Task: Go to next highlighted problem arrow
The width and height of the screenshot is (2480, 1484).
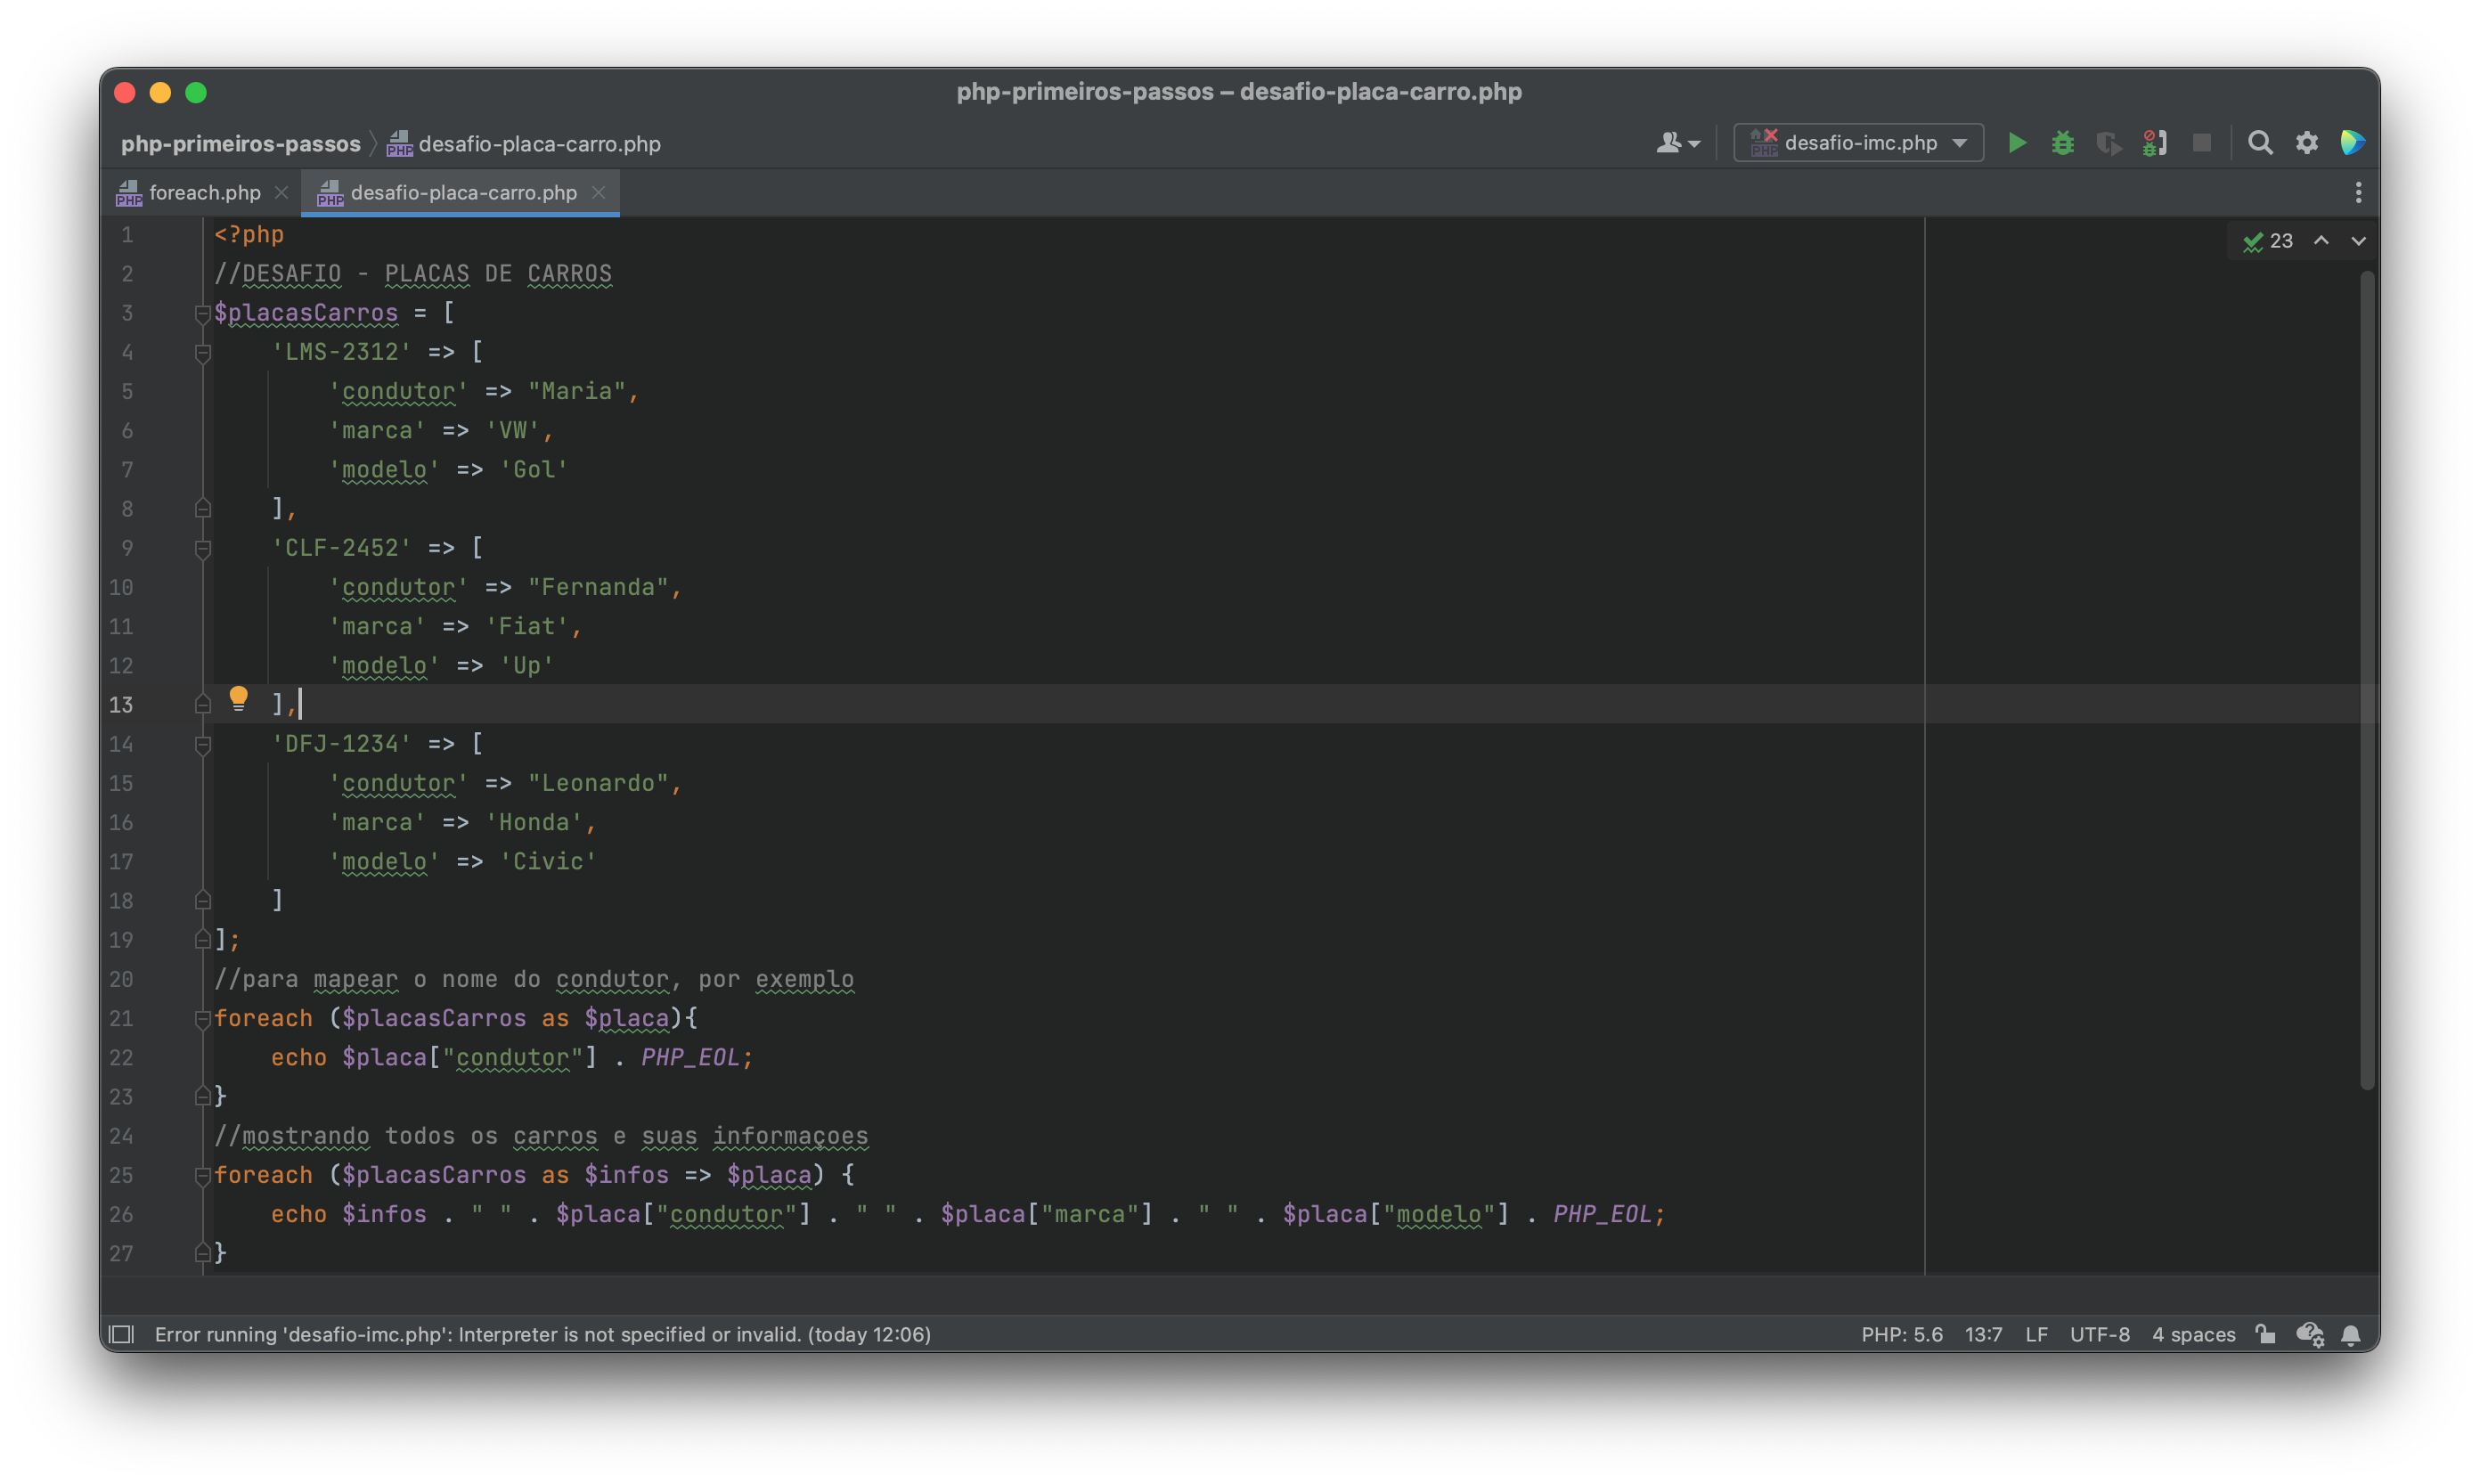Action: (2358, 241)
